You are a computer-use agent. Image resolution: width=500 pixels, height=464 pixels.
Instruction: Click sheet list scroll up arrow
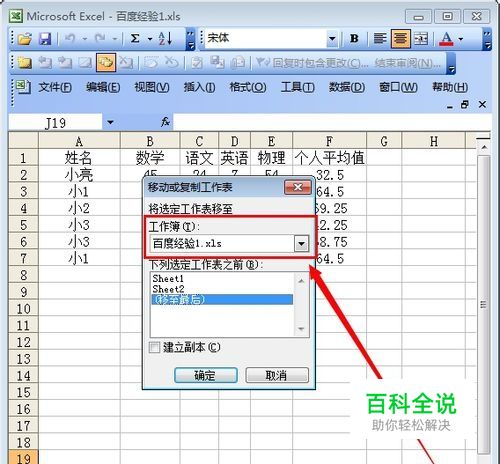point(301,281)
